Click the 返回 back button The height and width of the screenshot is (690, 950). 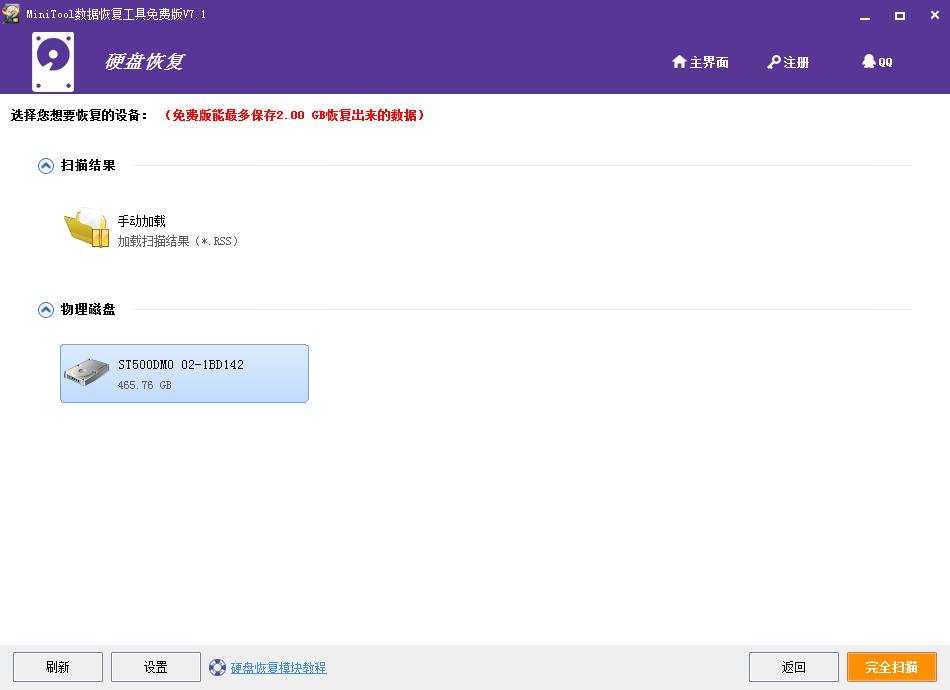[x=794, y=667]
